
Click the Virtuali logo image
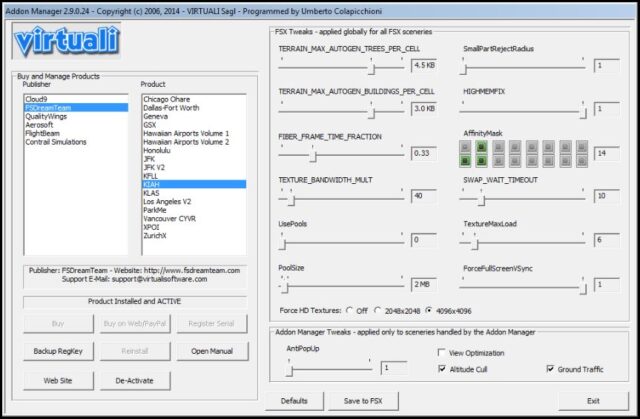click(67, 41)
